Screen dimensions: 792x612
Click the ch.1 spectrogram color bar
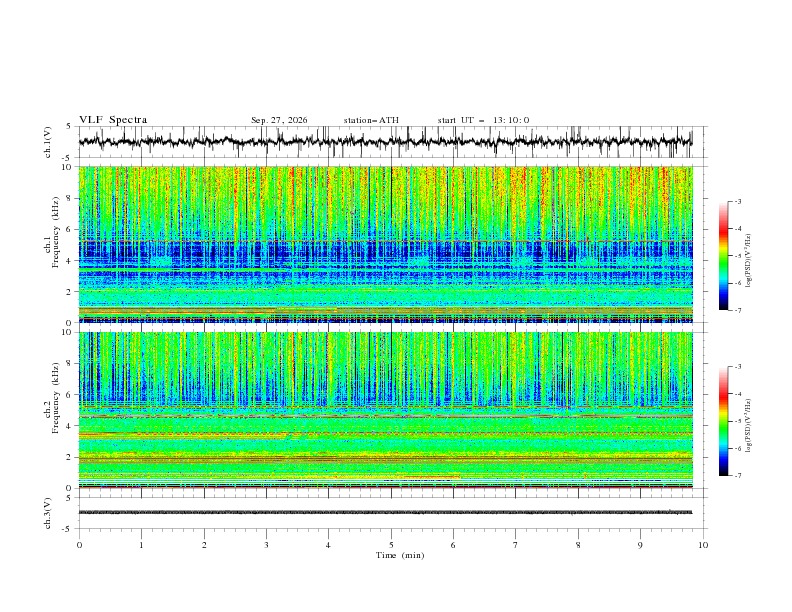(x=723, y=256)
